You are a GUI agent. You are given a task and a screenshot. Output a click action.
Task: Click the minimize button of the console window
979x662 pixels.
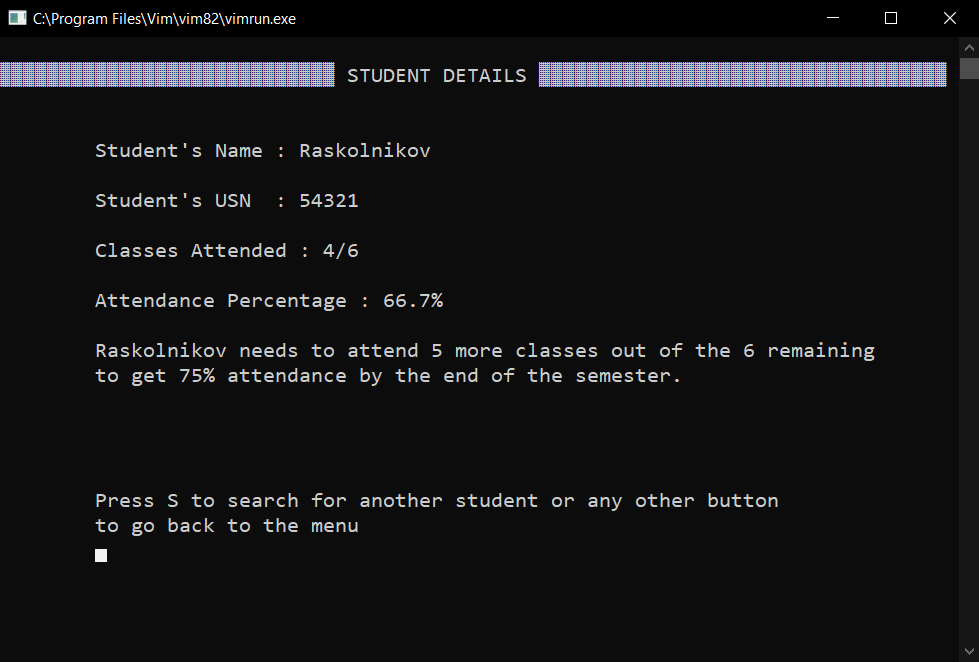[x=833, y=18]
